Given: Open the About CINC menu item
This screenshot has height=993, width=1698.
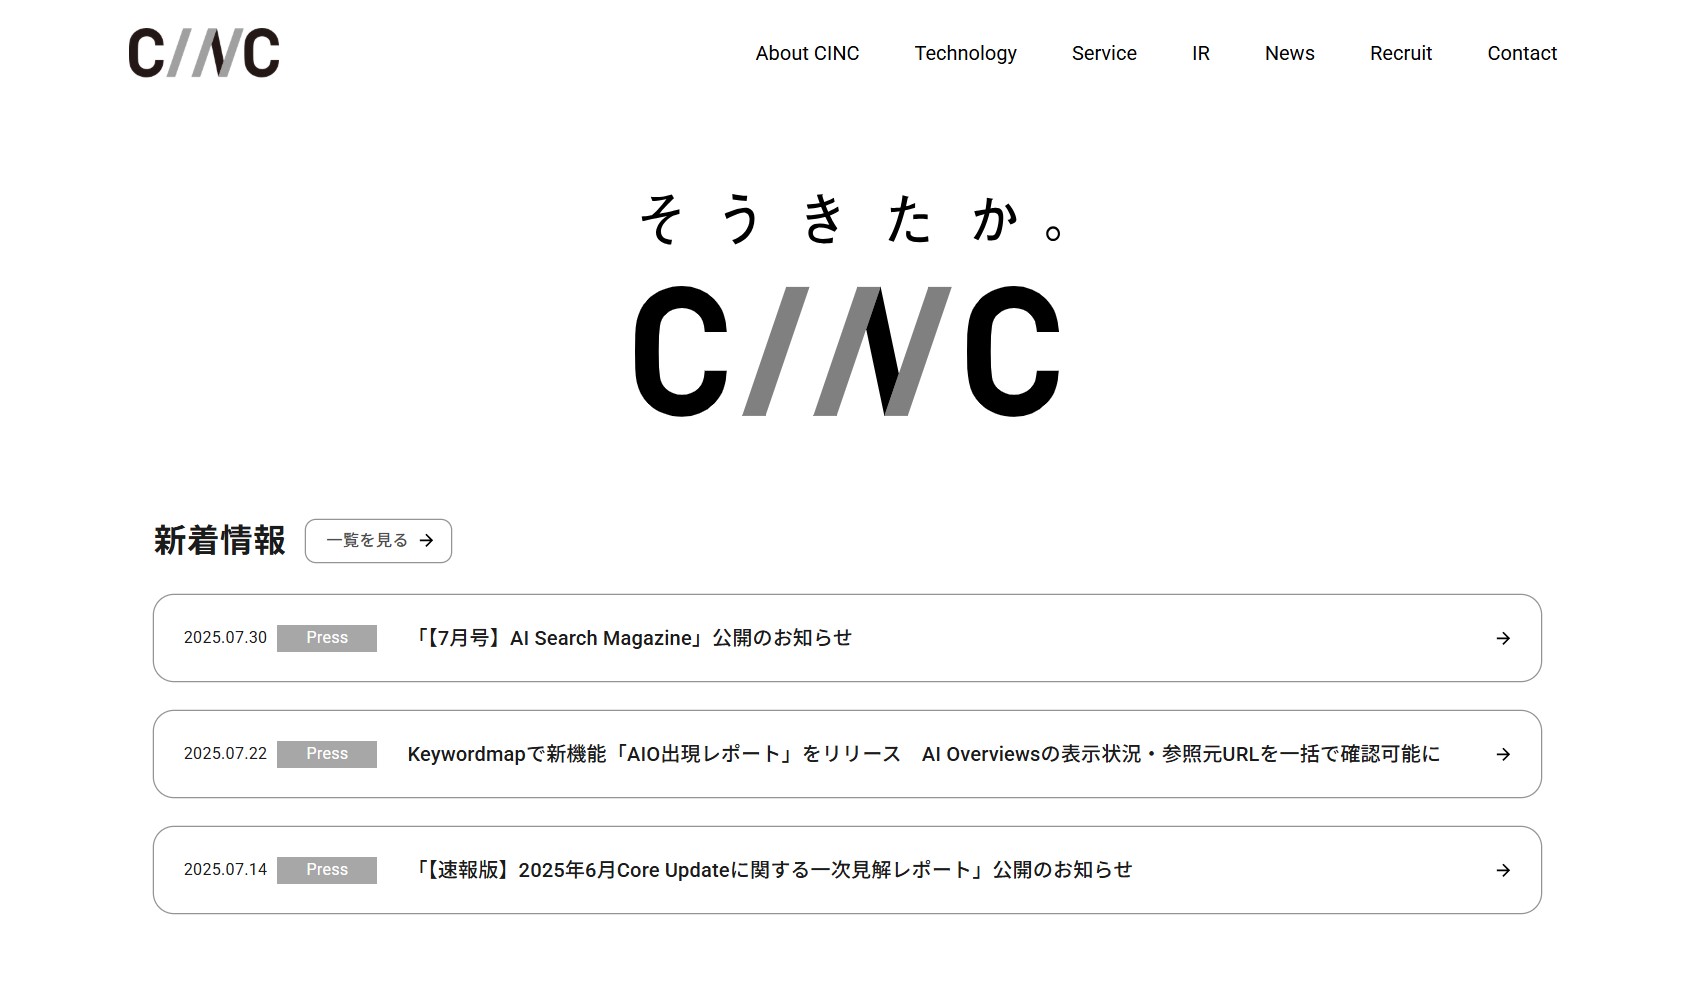Looking at the screenshot, I should (x=807, y=53).
